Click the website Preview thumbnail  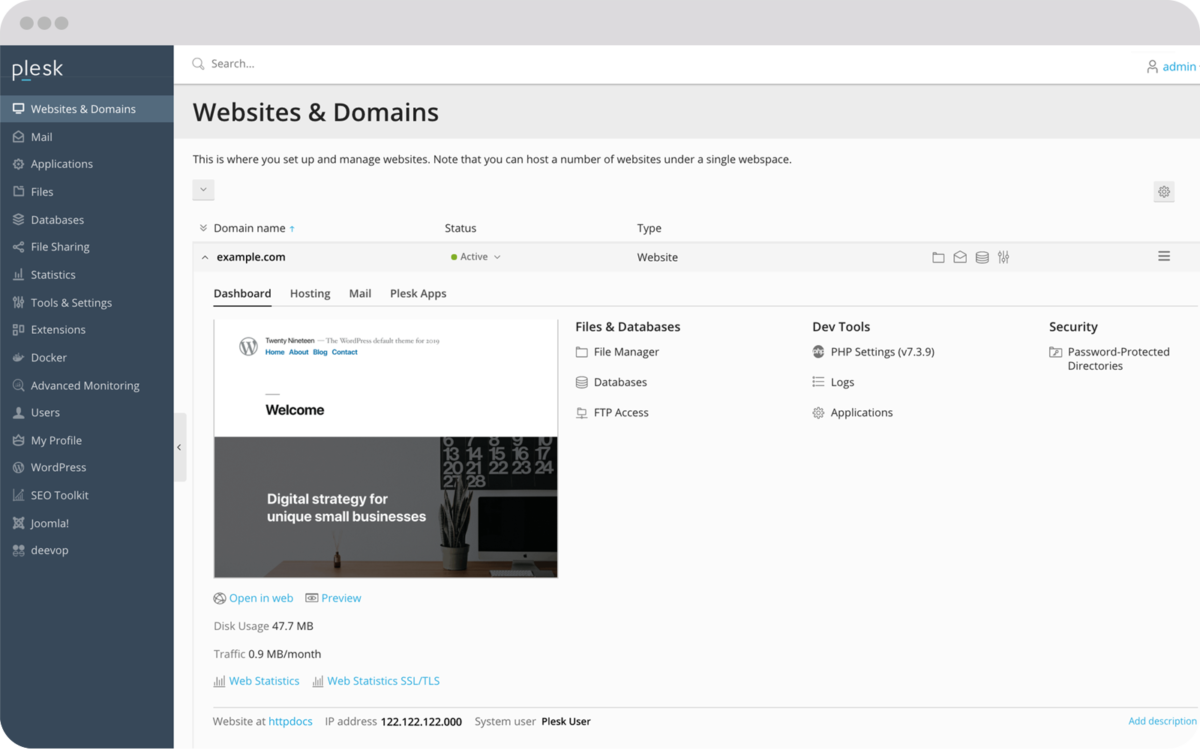point(385,447)
